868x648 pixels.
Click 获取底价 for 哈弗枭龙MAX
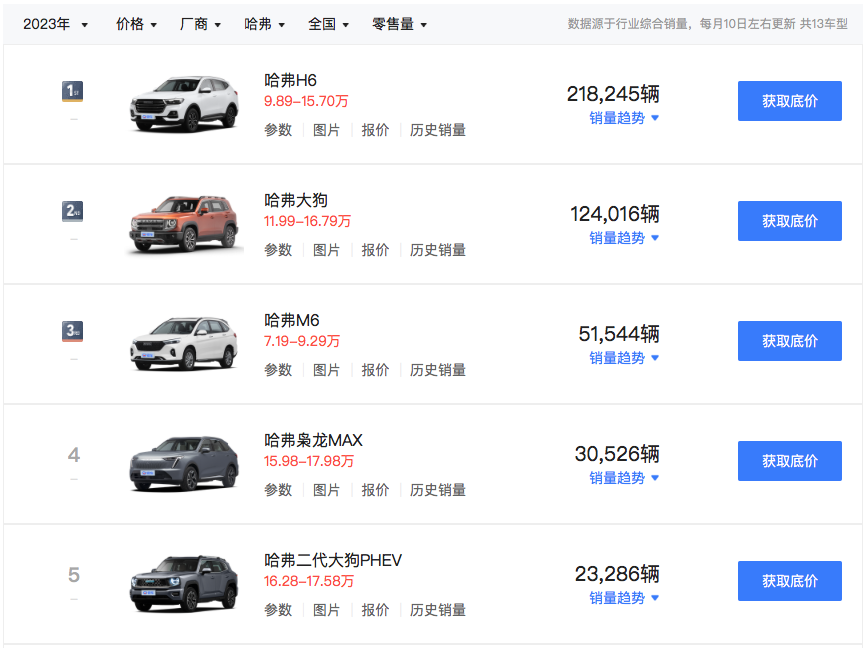tap(789, 461)
